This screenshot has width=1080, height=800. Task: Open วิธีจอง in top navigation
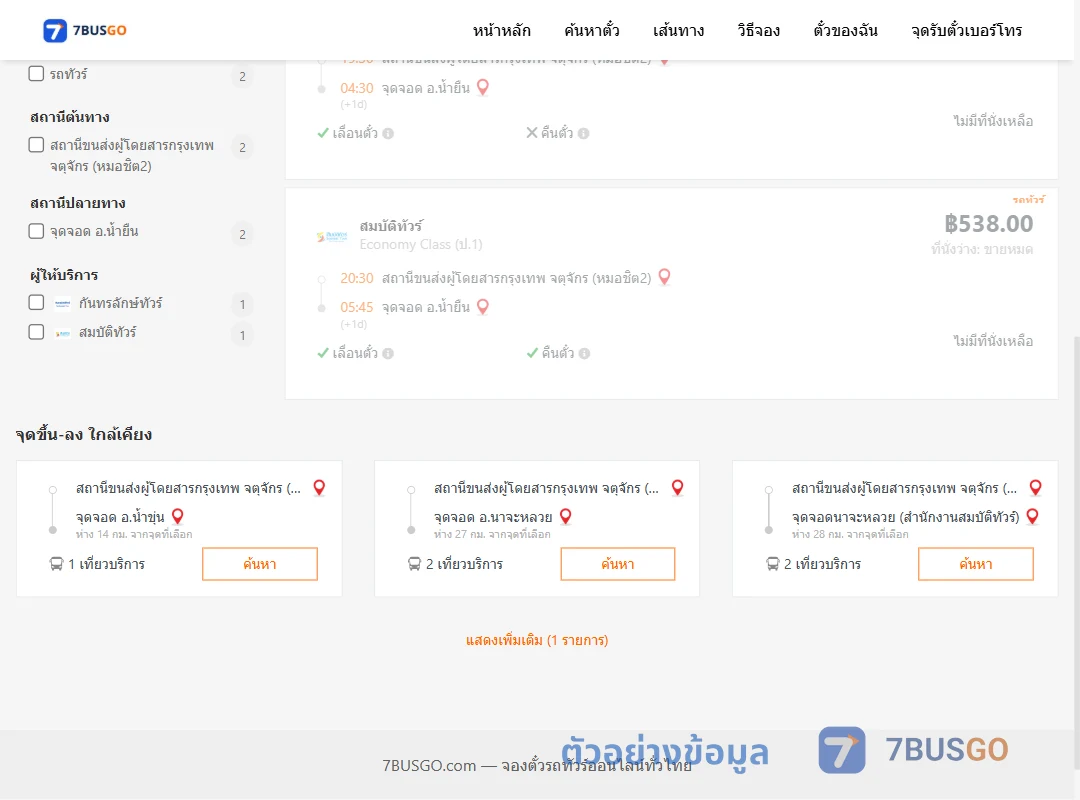pyautogui.click(x=758, y=30)
